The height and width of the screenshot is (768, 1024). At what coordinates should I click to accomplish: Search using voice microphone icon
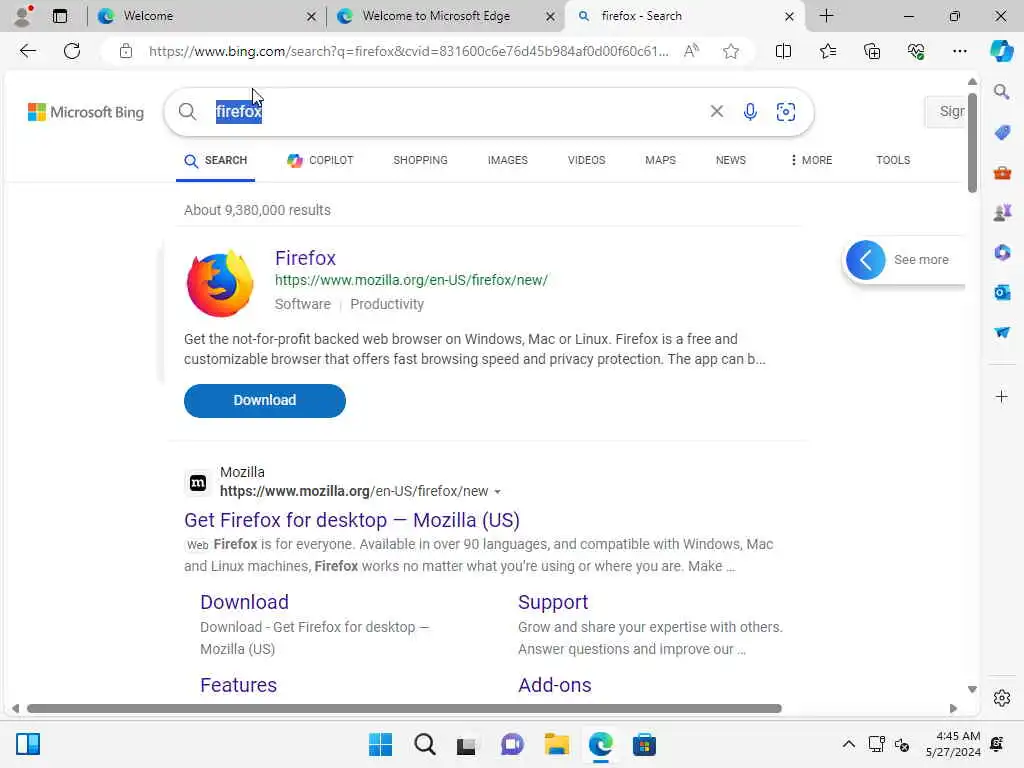(750, 112)
